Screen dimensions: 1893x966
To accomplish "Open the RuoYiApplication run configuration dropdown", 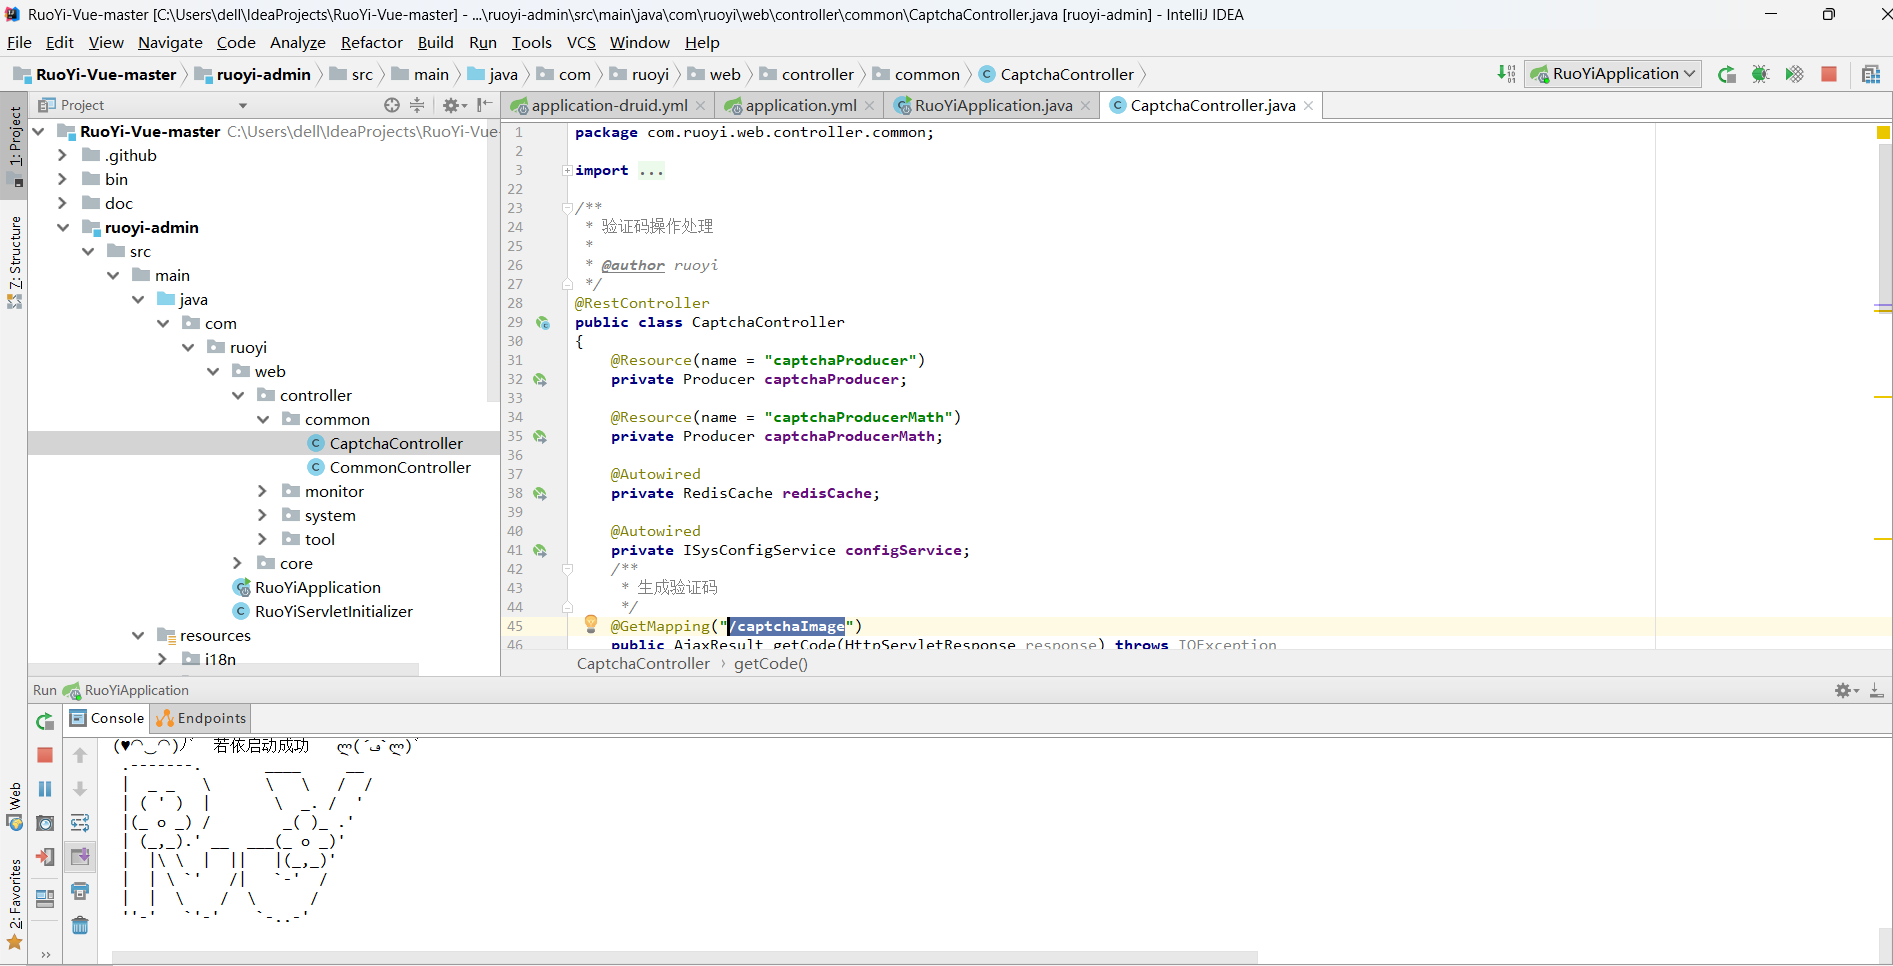I will [x=1613, y=74].
